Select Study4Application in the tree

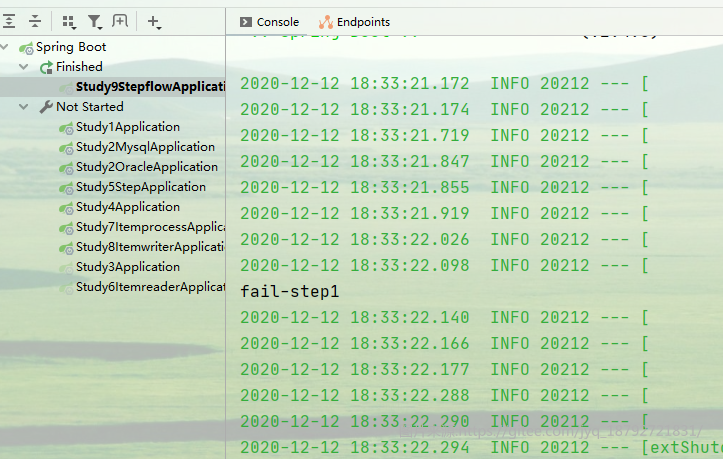[x=128, y=207]
